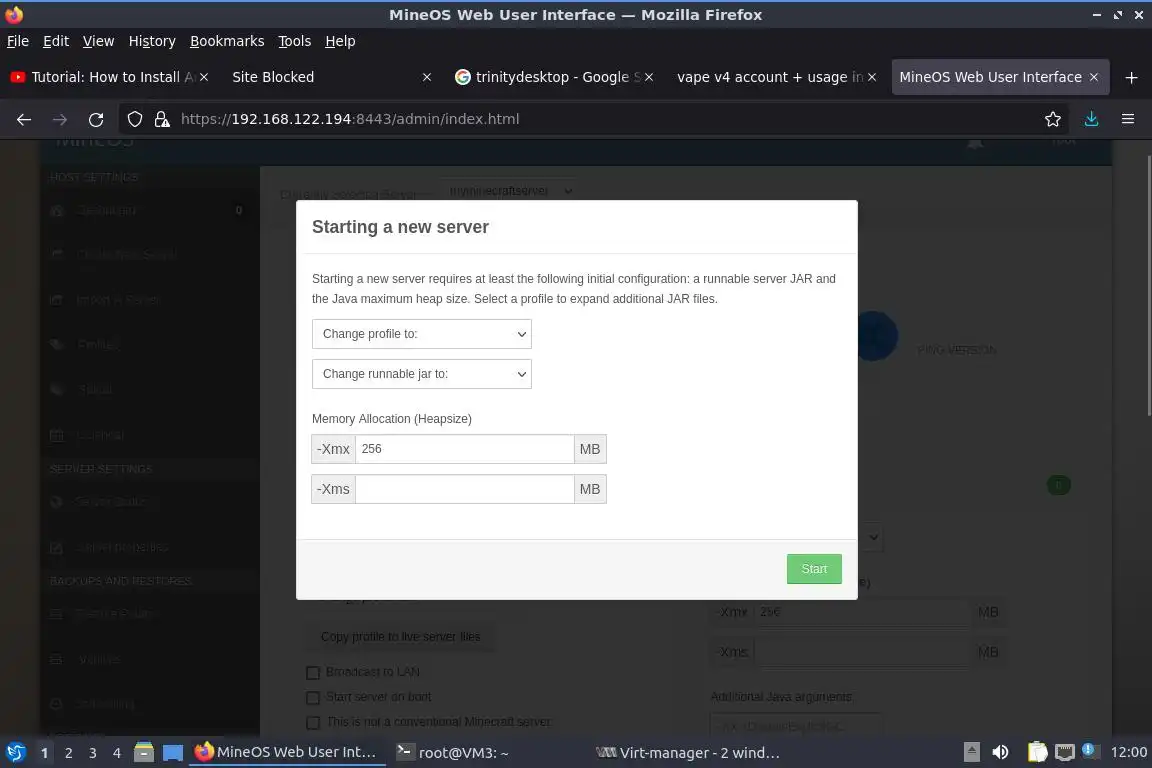Open a new tab with plus button

point(1131,77)
